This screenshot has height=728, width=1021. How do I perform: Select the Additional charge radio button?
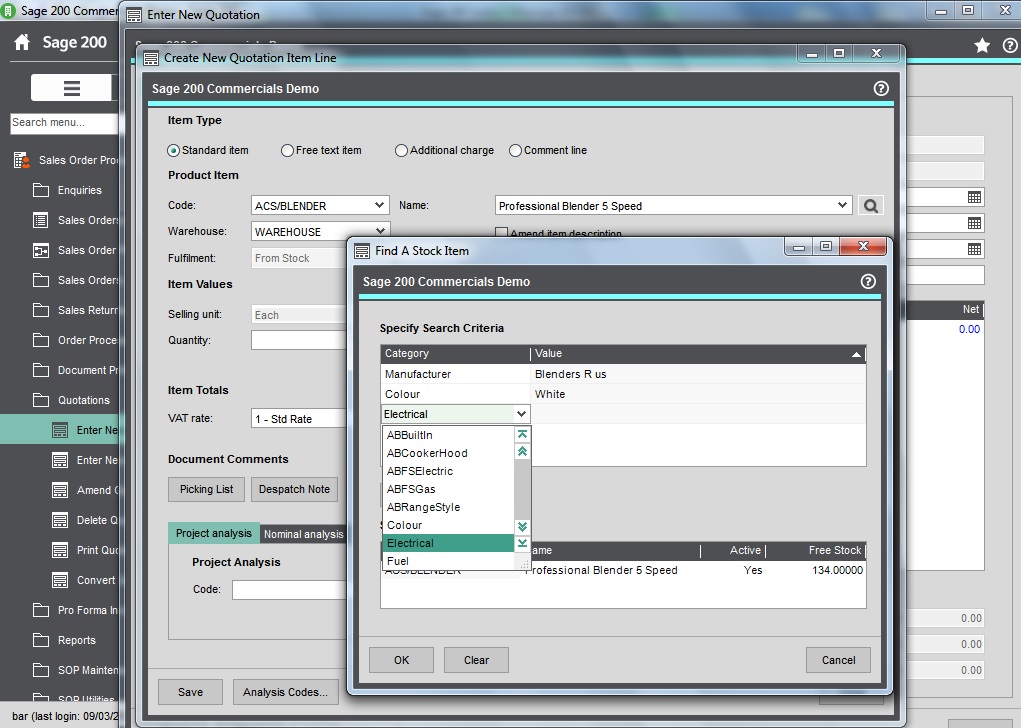(401, 150)
